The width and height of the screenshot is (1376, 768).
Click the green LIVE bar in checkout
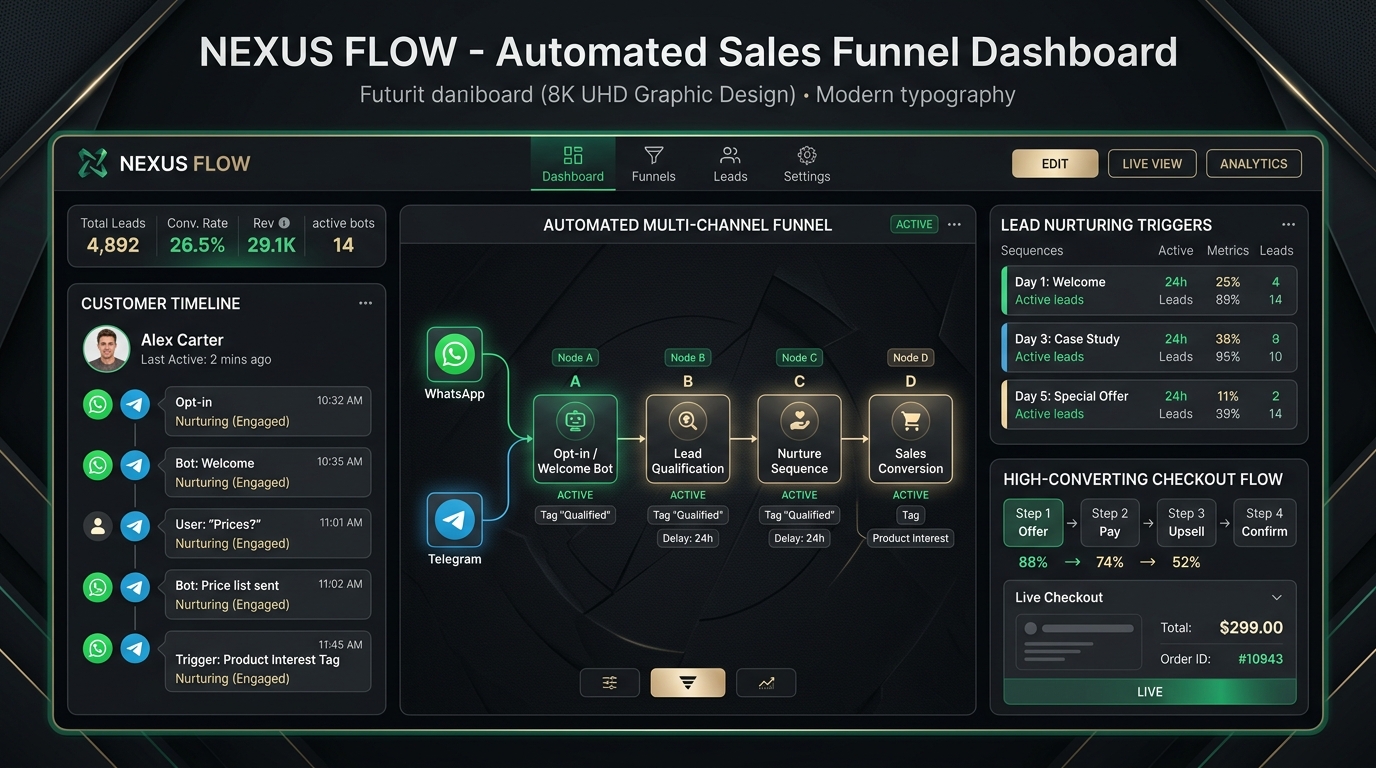click(x=1150, y=692)
